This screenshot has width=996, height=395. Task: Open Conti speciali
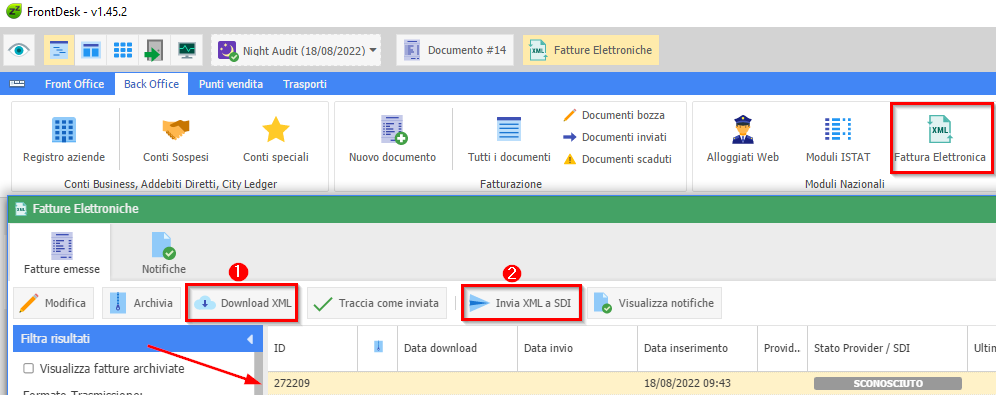276,139
